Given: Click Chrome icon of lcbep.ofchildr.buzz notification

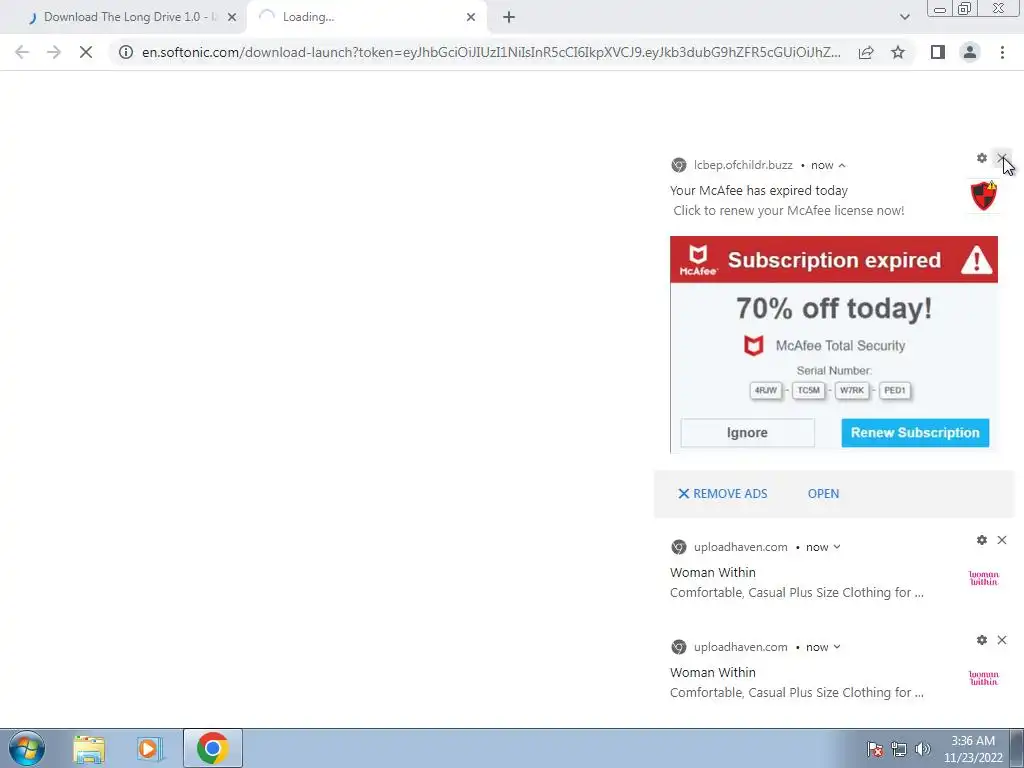Looking at the screenshot, I should [679, 165].
